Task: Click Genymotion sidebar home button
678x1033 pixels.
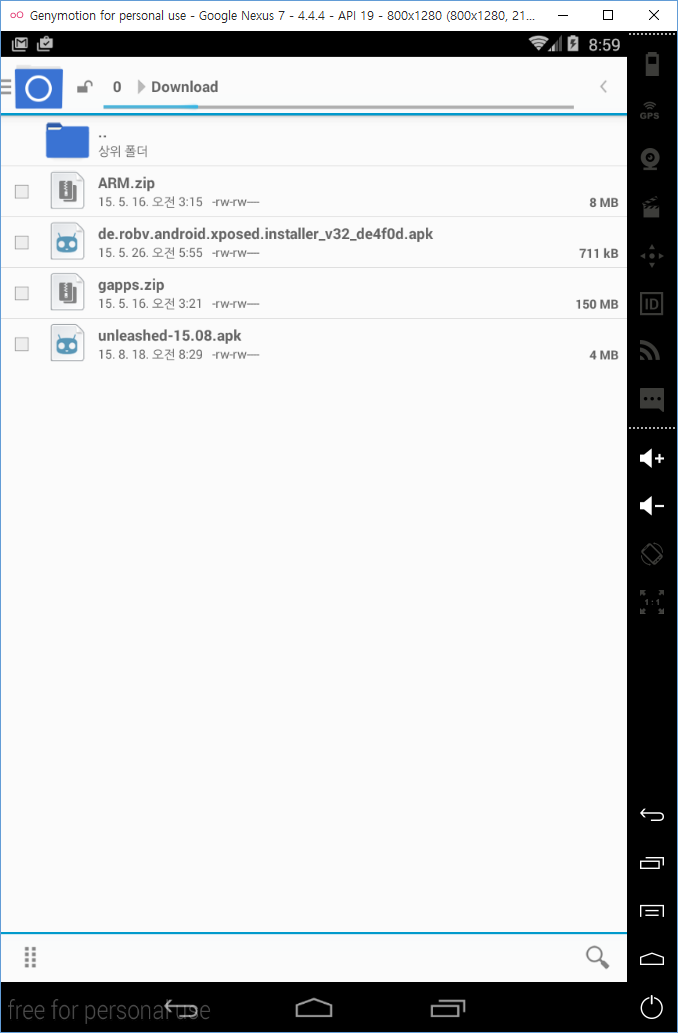Action: [x=652, y=959]
